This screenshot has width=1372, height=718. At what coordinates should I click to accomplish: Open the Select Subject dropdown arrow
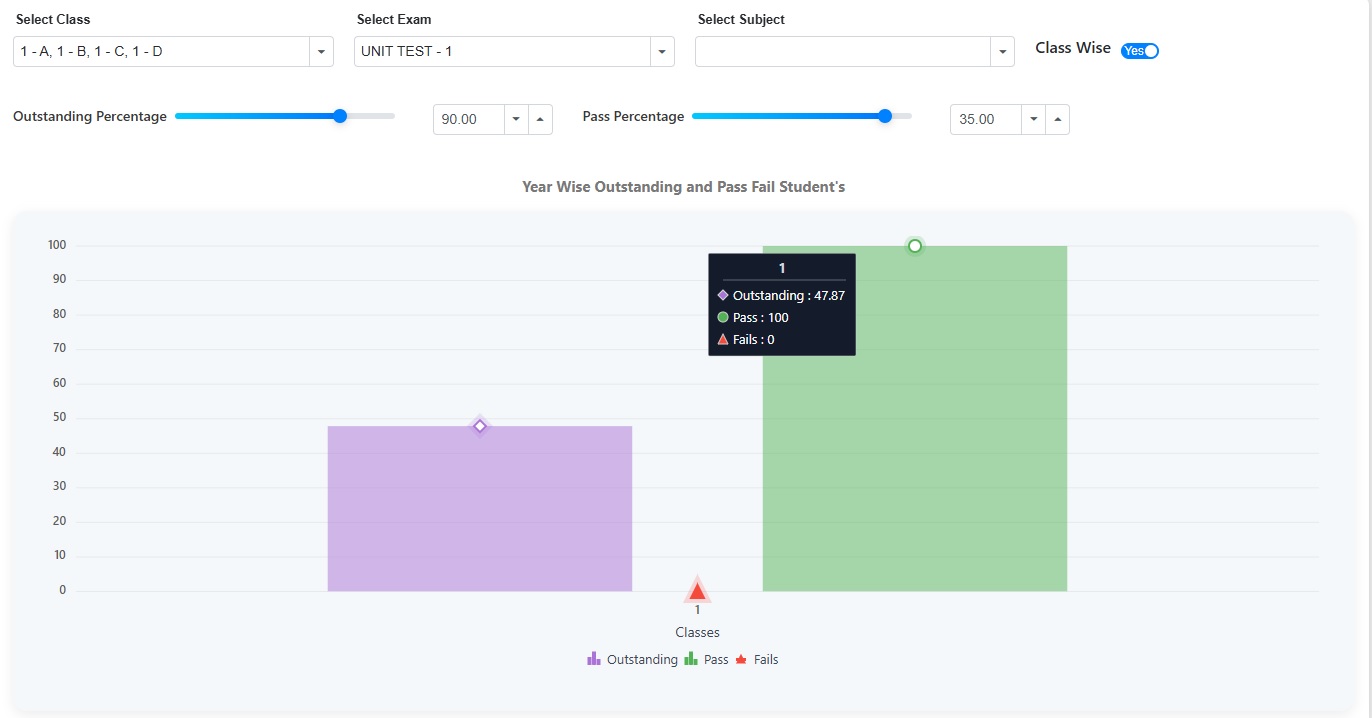pos(1002,52)
